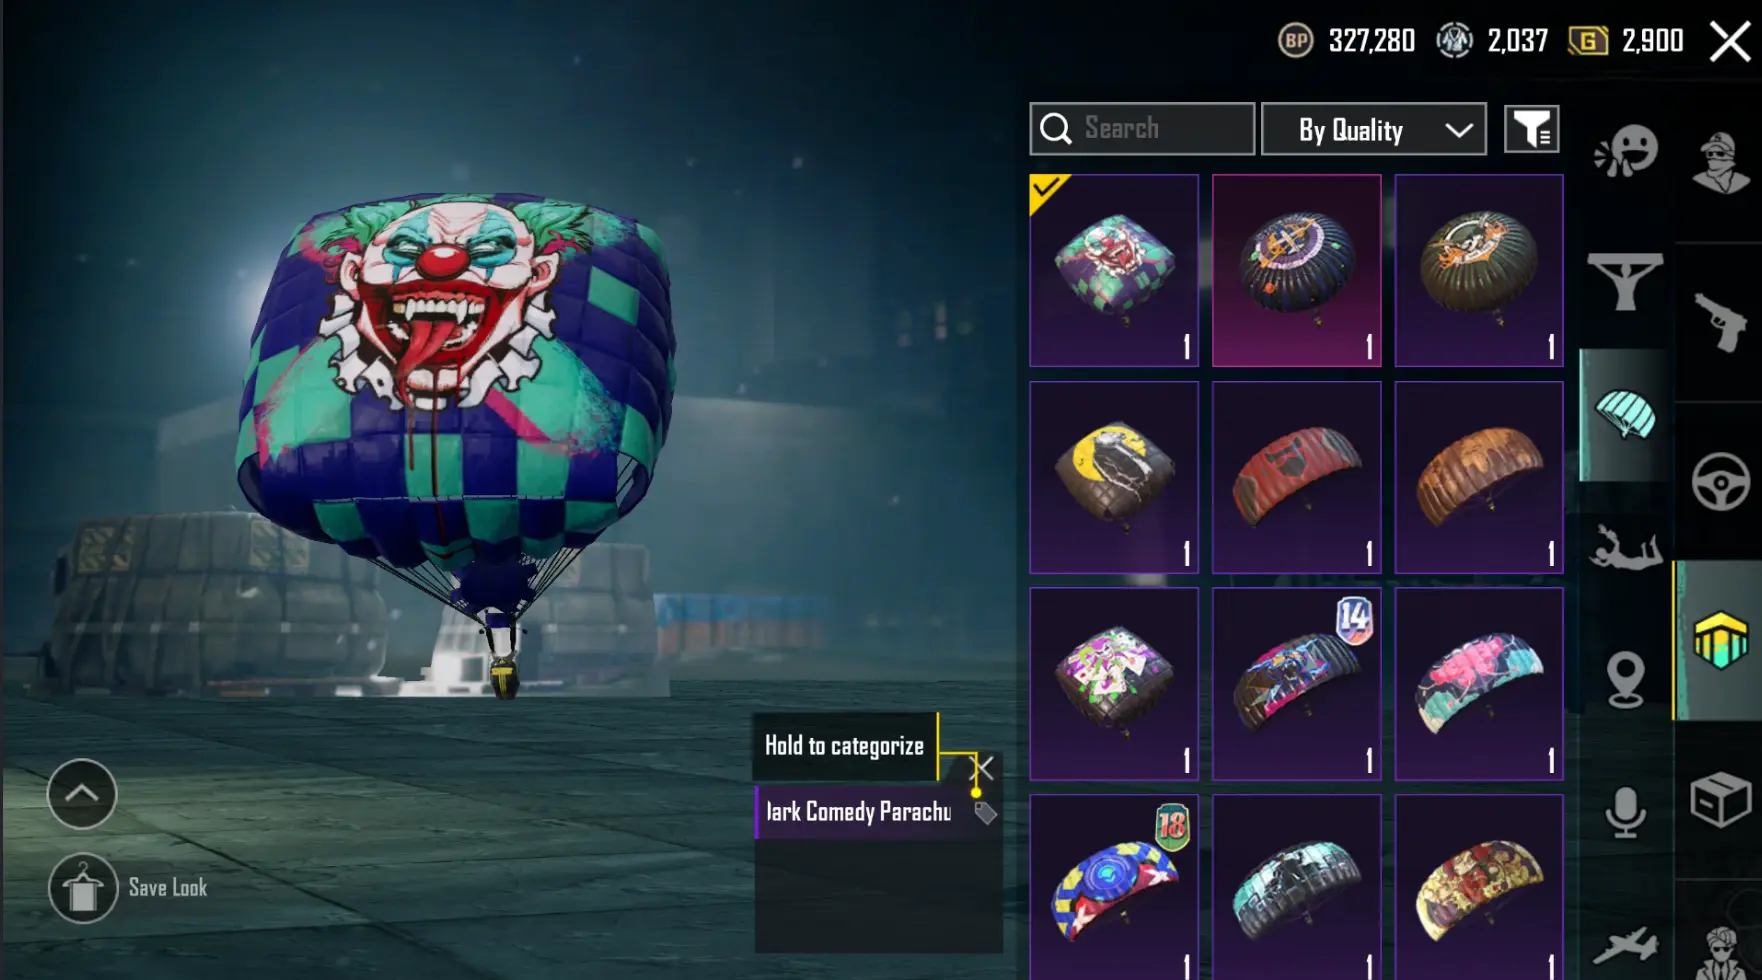
Task: Switch to the masked character tab
Action: 1720,162
